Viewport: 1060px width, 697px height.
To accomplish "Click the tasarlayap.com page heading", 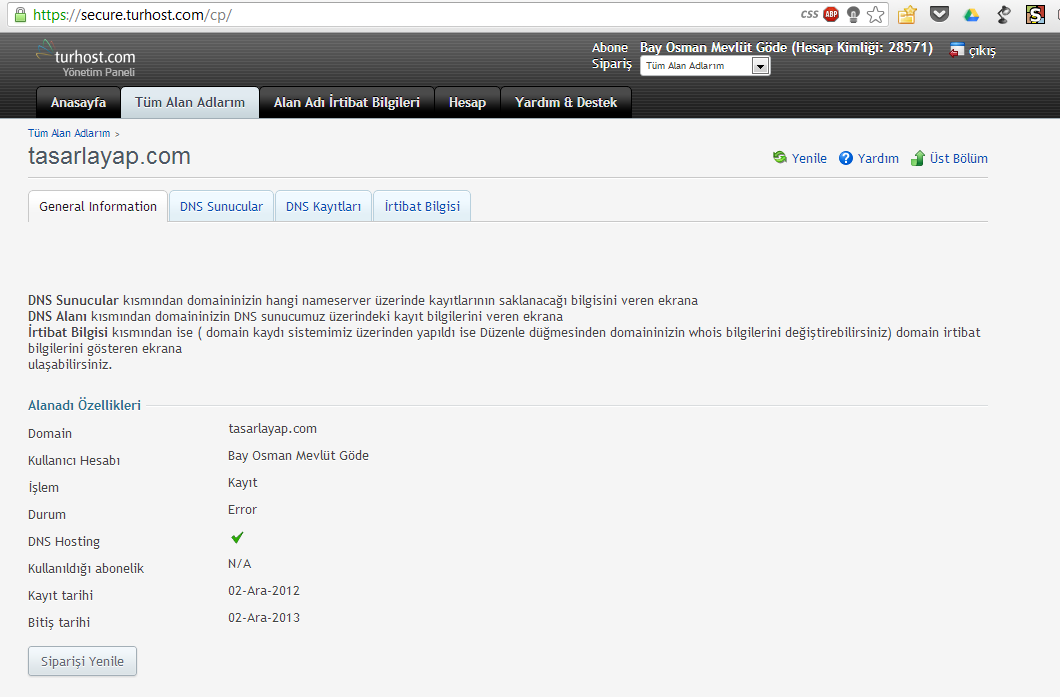I will coord(110,156).
